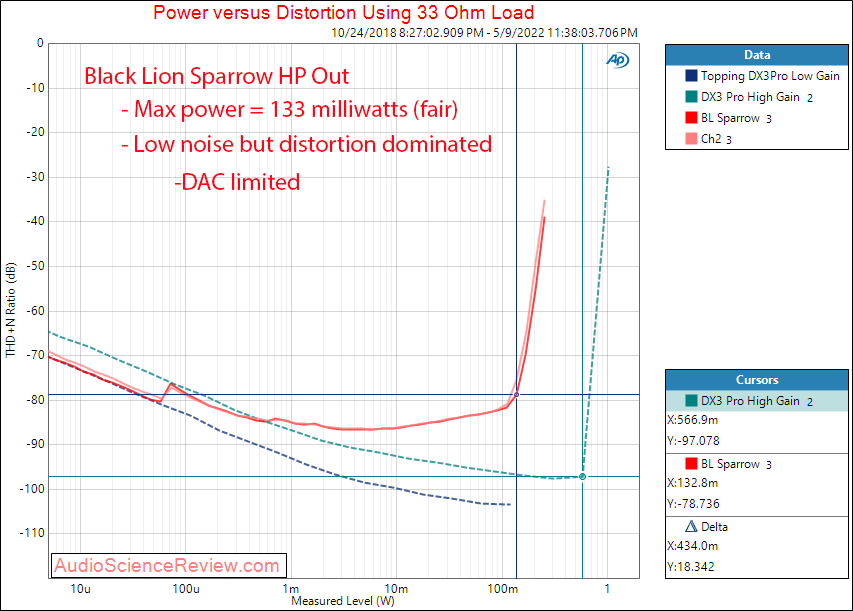Click the Topping DX3Pro Low Gain color swatch
The width and height of the screenshot is (853, 611).
pos(691,76)
